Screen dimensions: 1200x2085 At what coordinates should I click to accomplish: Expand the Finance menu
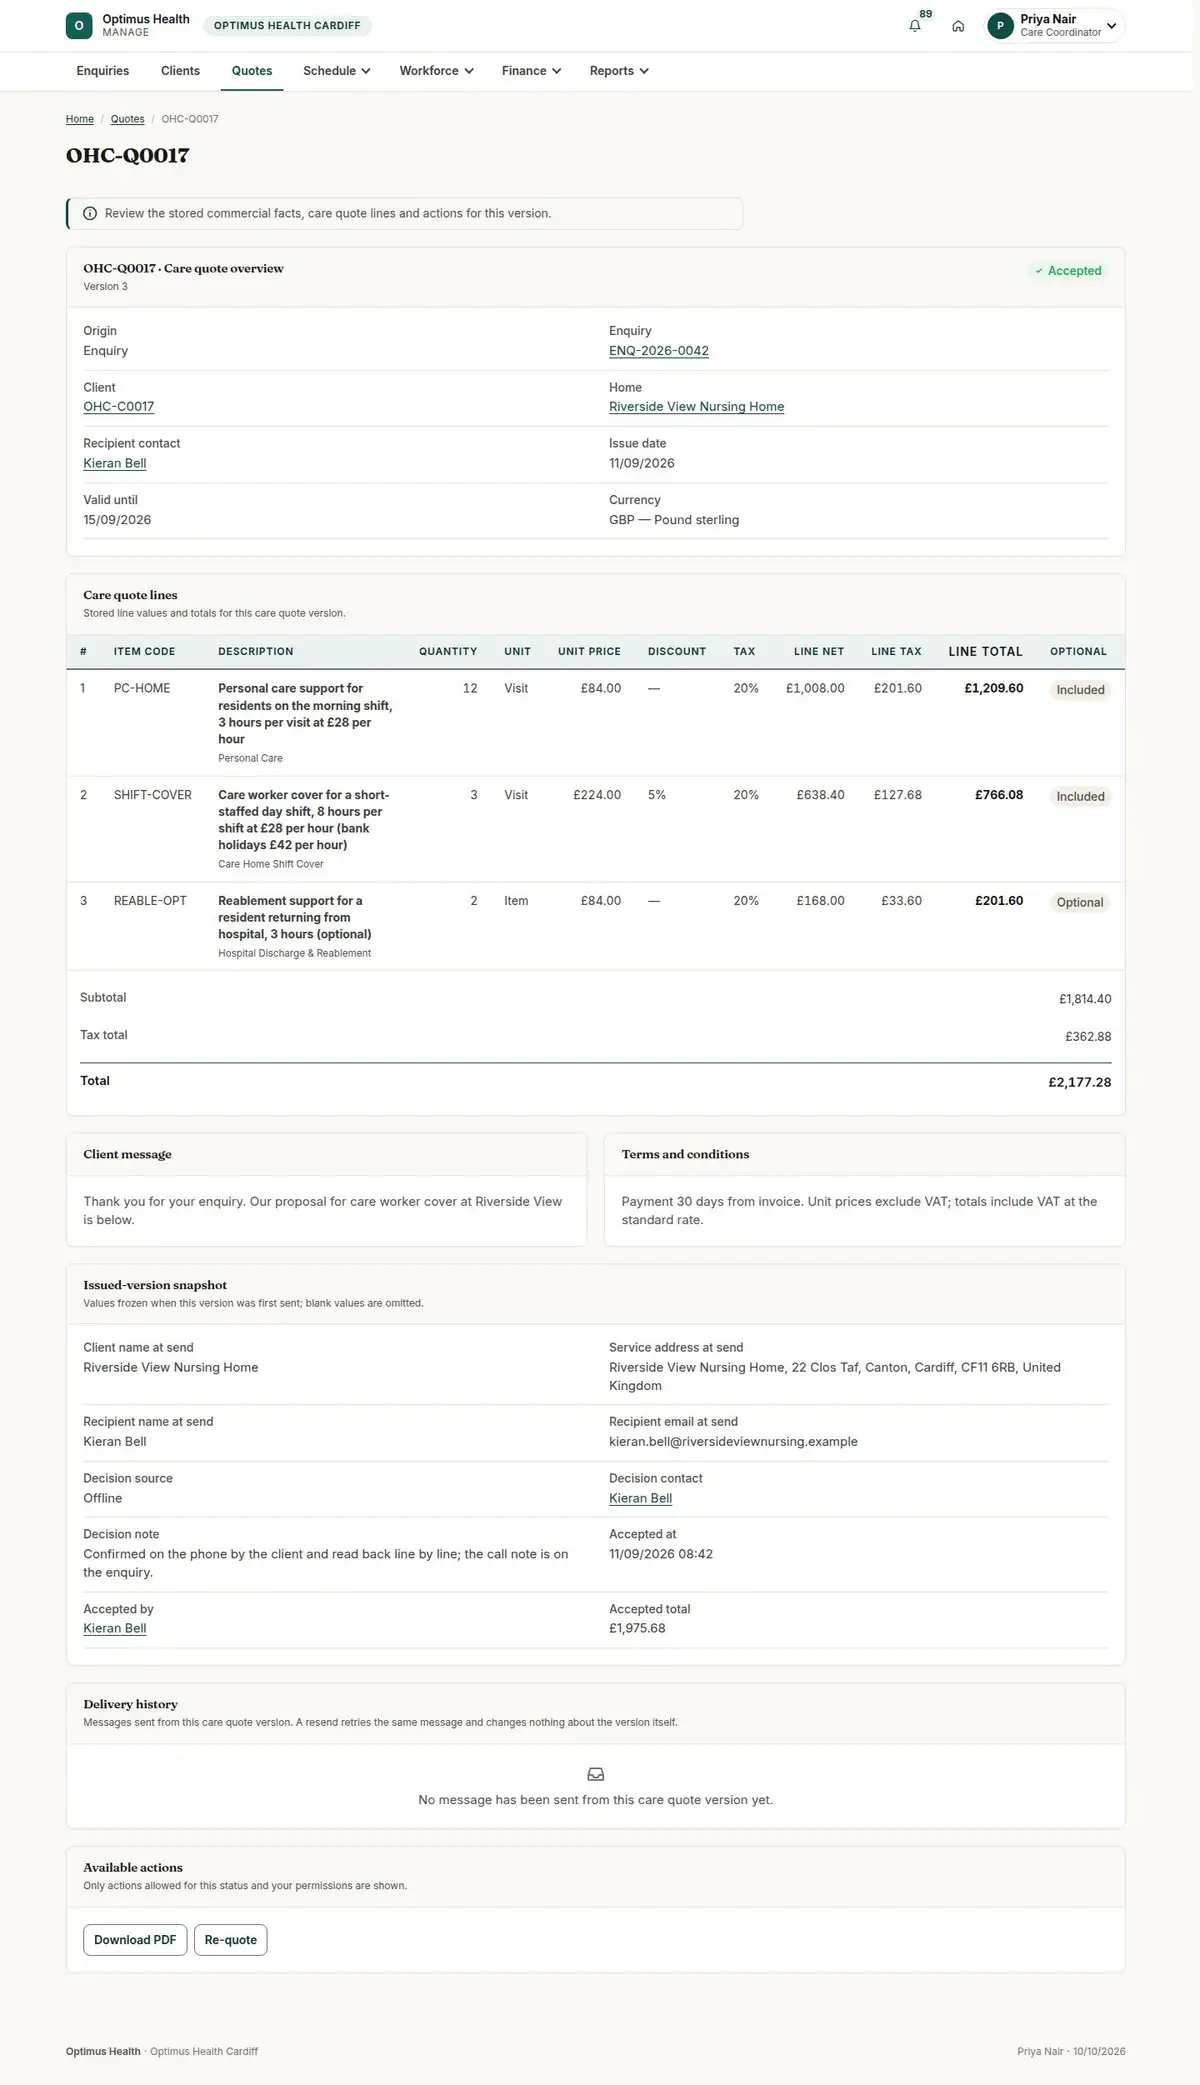pyautogui.click(x=532, y=71)
